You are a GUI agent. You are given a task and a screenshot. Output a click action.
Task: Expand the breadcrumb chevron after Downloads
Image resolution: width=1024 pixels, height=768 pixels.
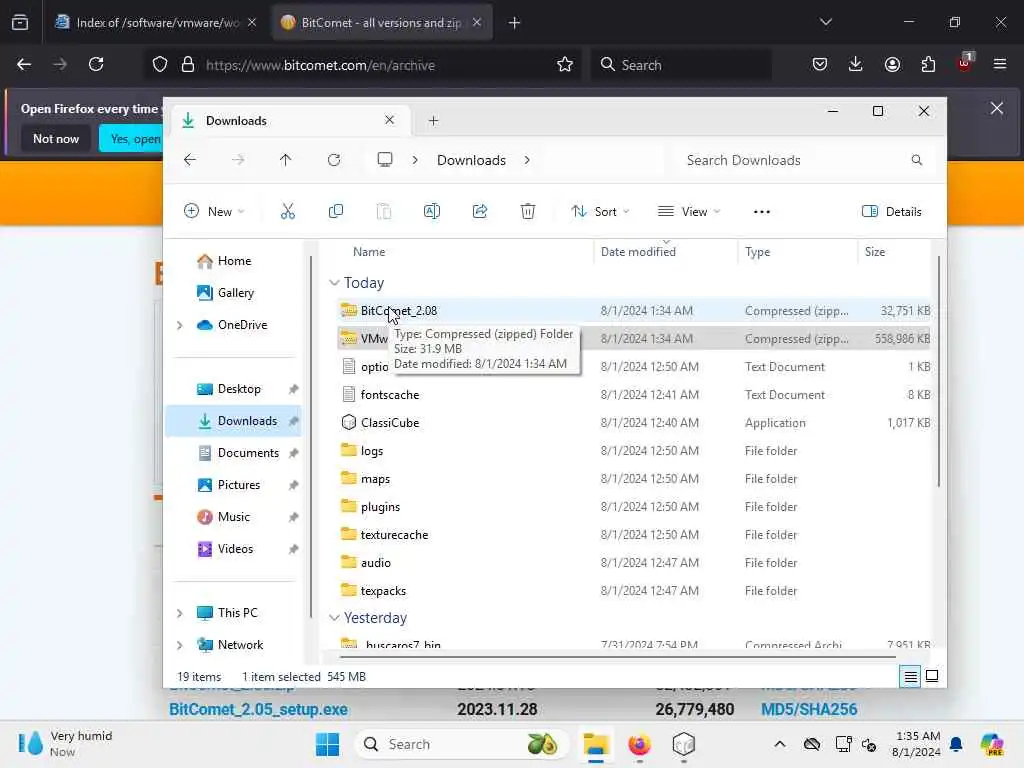pyautogui.click(x=527, y=160)
